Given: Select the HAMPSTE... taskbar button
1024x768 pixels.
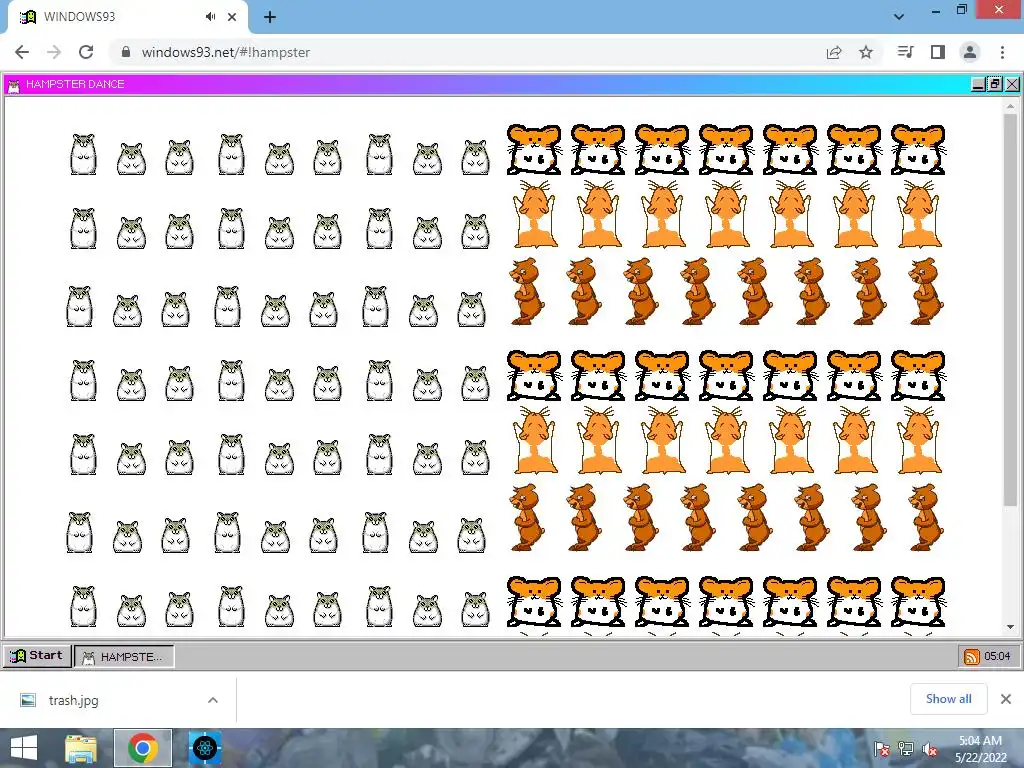Looking at the screenshot, I should (x=124, y=656).
